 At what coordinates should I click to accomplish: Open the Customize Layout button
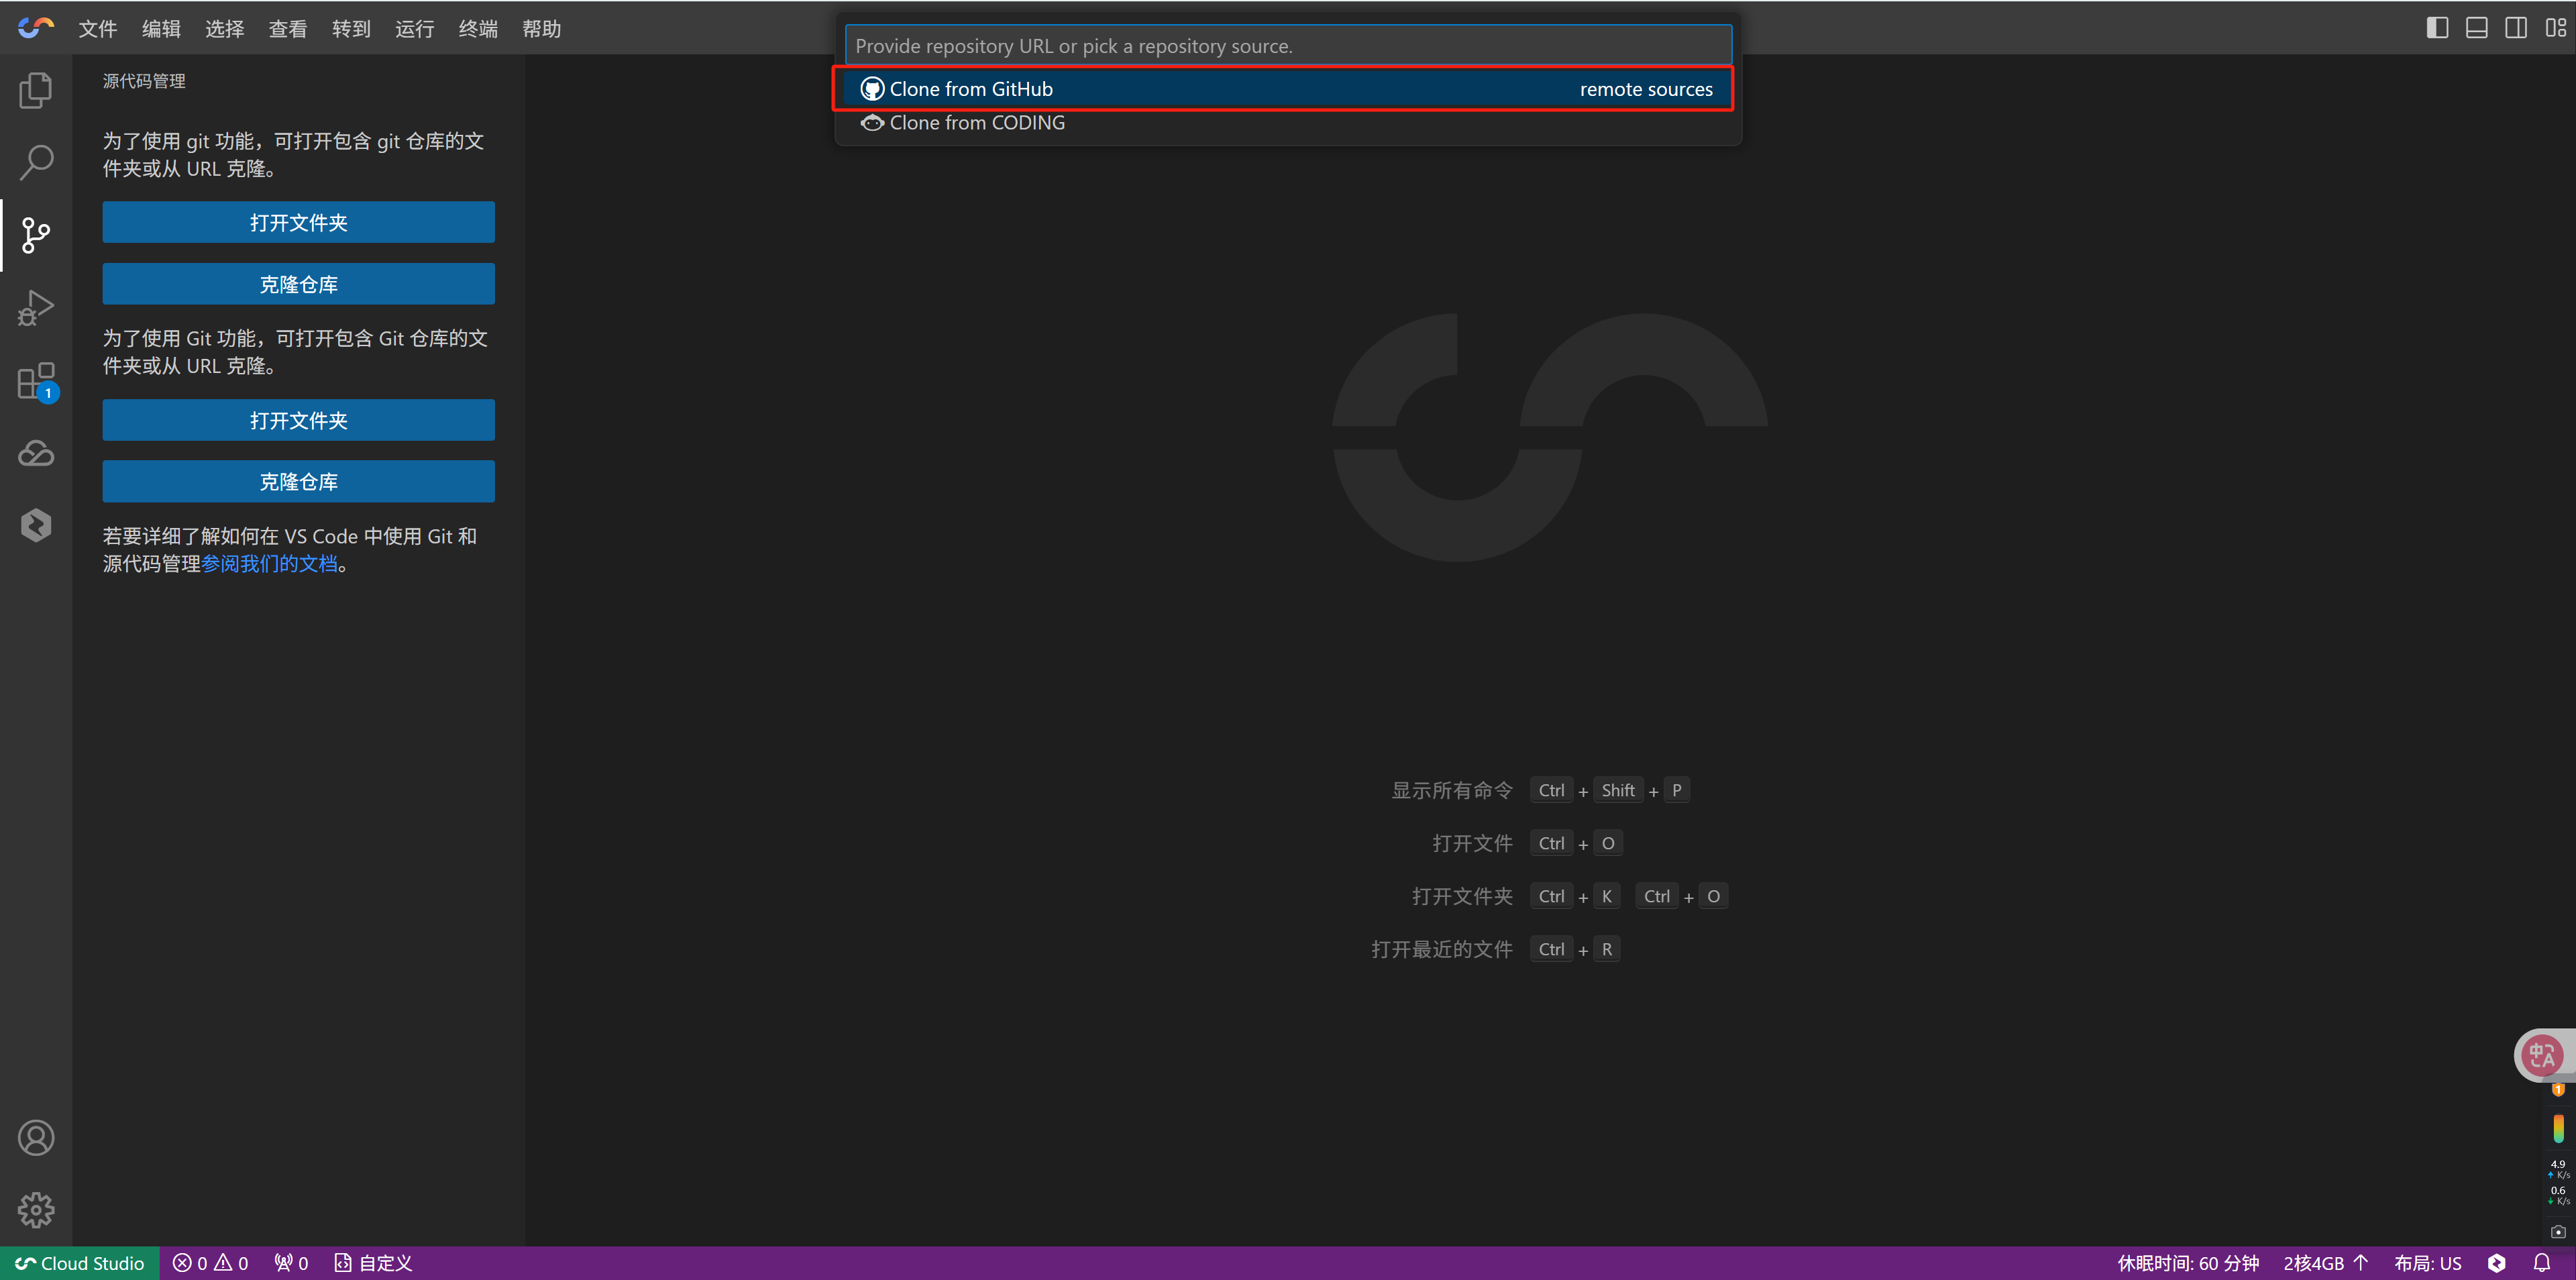pos(2555,28)
